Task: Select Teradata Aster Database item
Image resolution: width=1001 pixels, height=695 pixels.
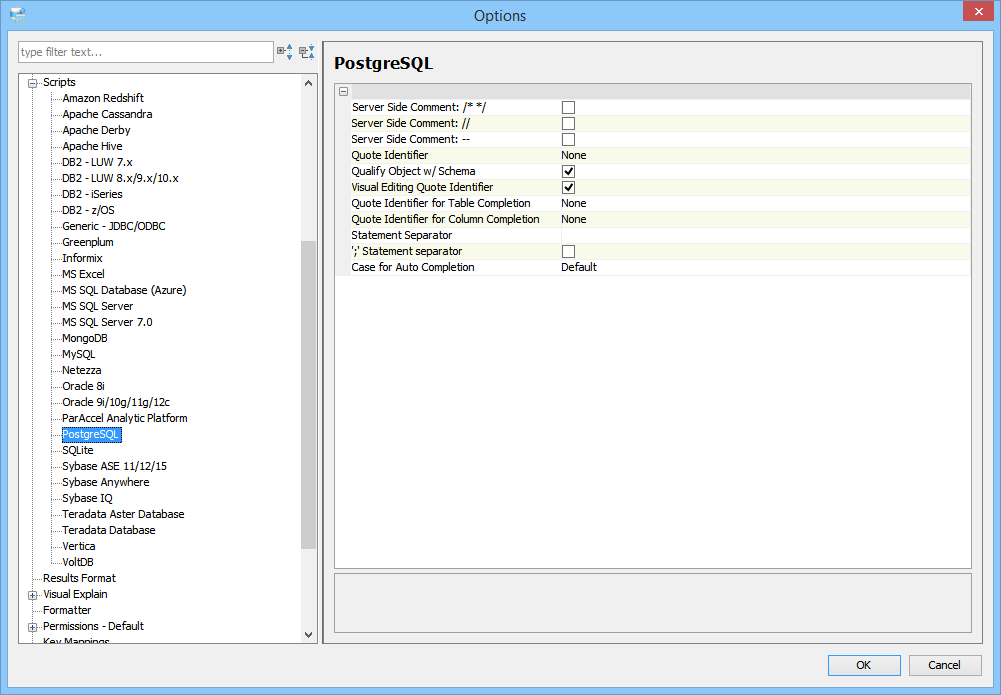Action: pos(123,514)
